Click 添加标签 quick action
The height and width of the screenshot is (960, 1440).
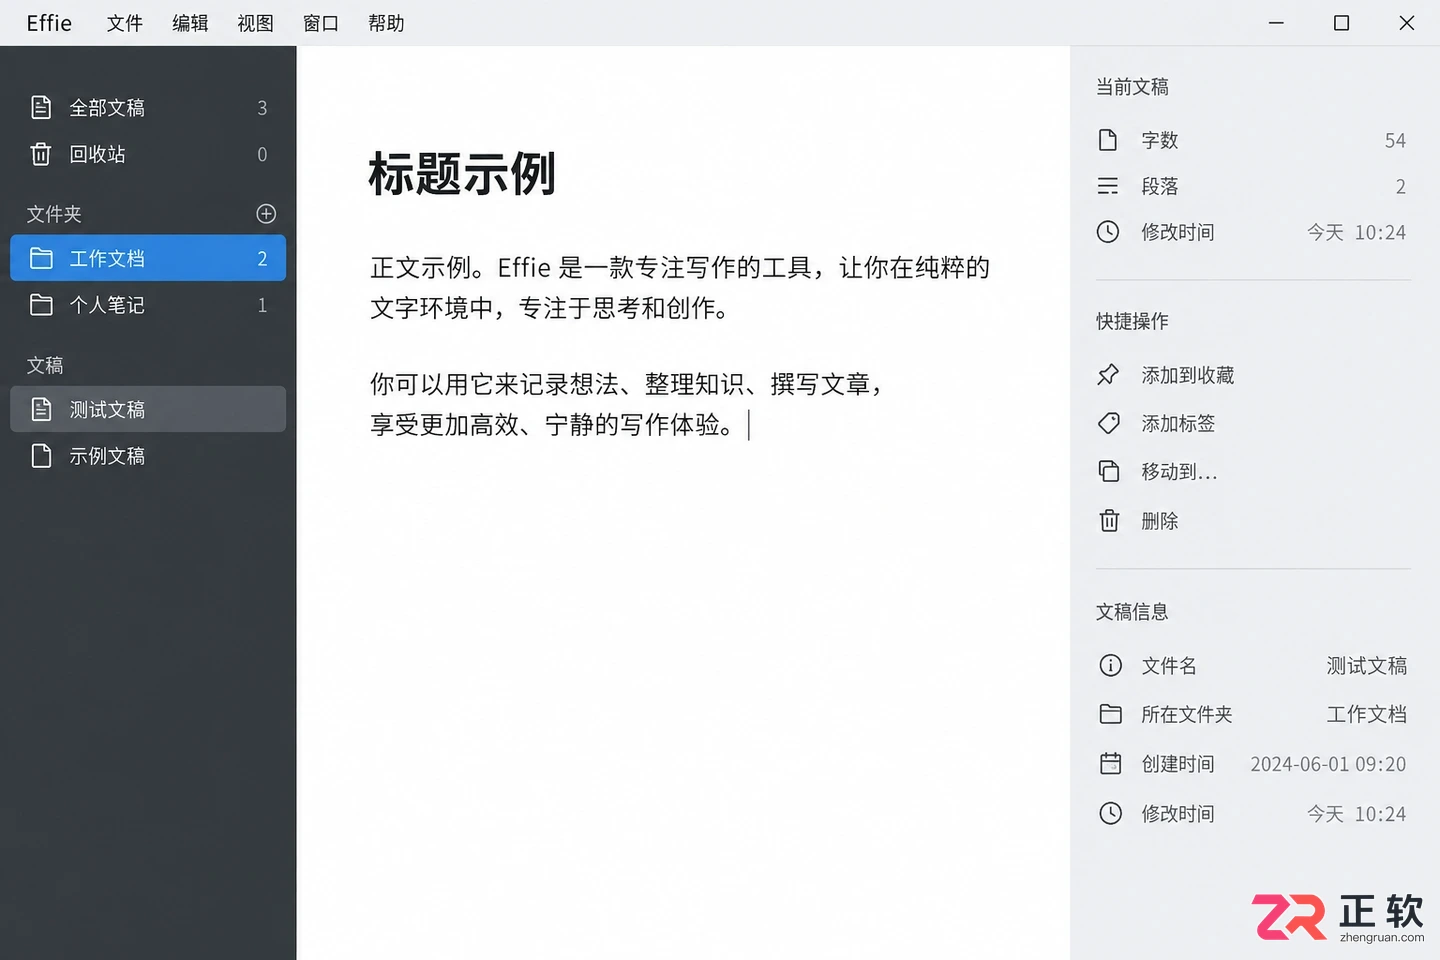tap(1178, 423)
